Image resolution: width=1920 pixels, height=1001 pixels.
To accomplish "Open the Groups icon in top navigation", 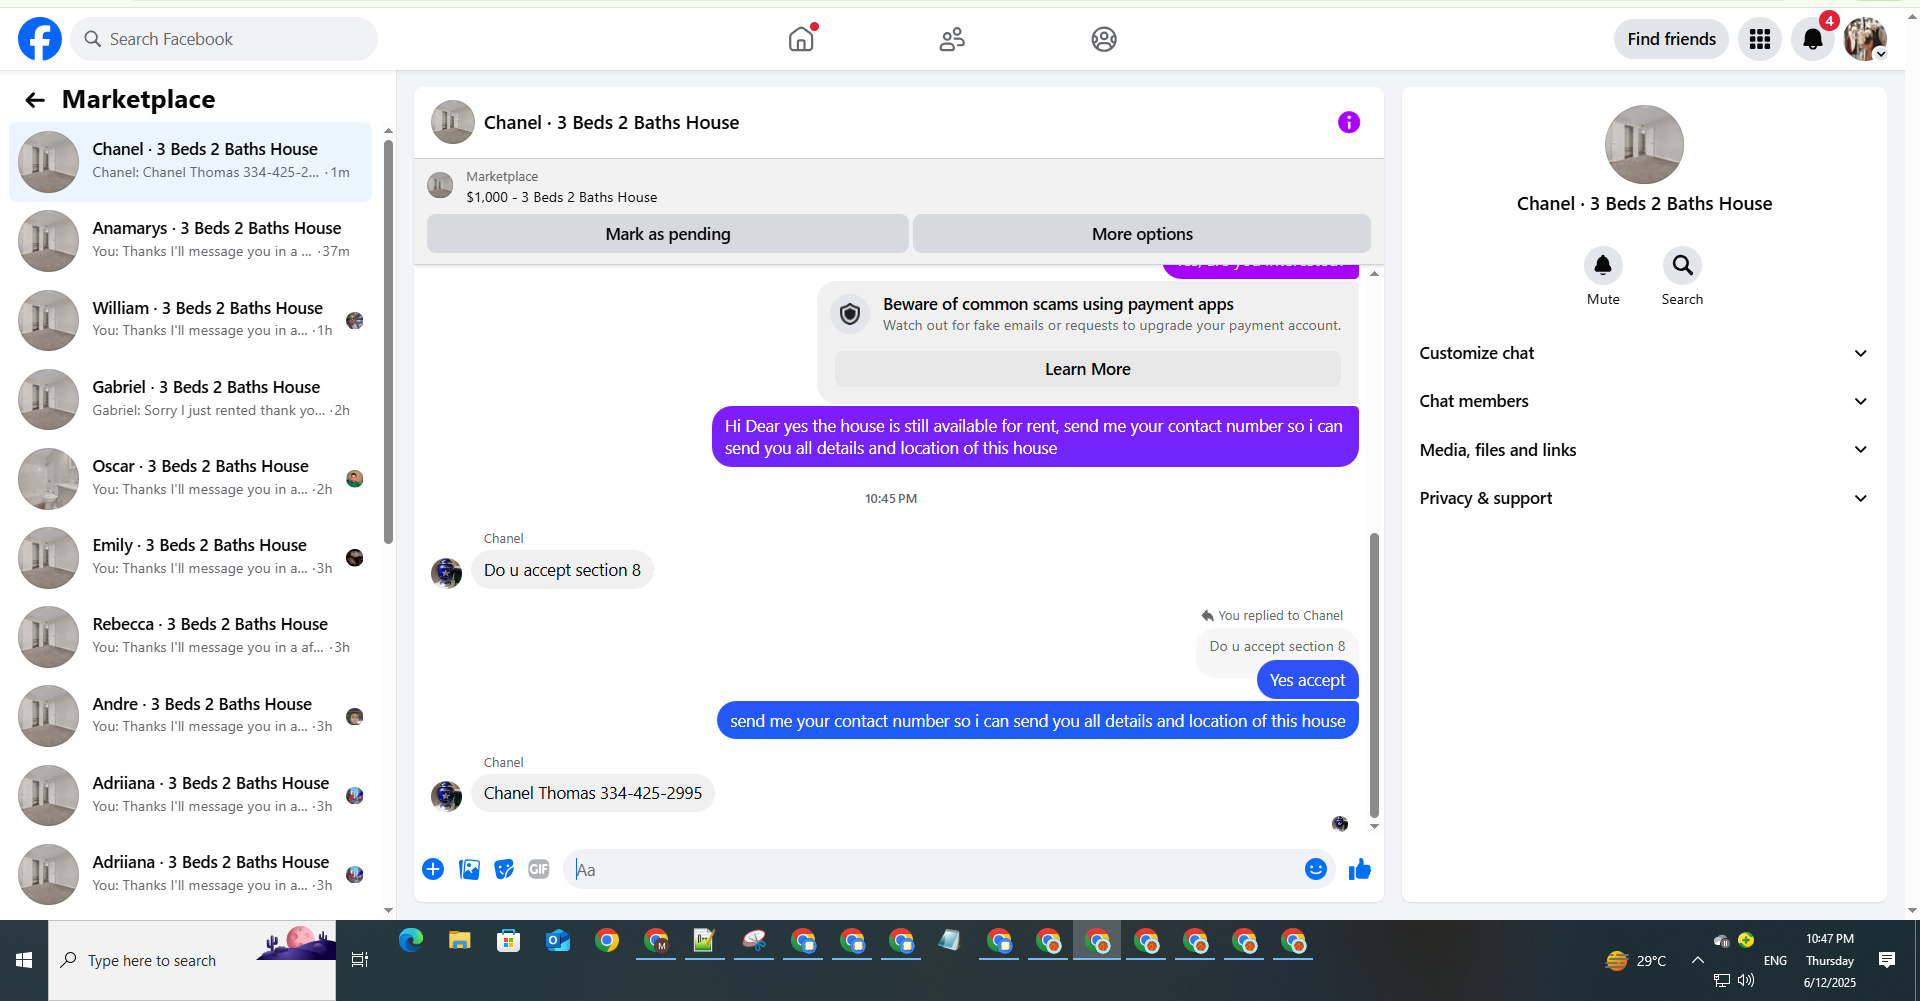I will 1104,39.
